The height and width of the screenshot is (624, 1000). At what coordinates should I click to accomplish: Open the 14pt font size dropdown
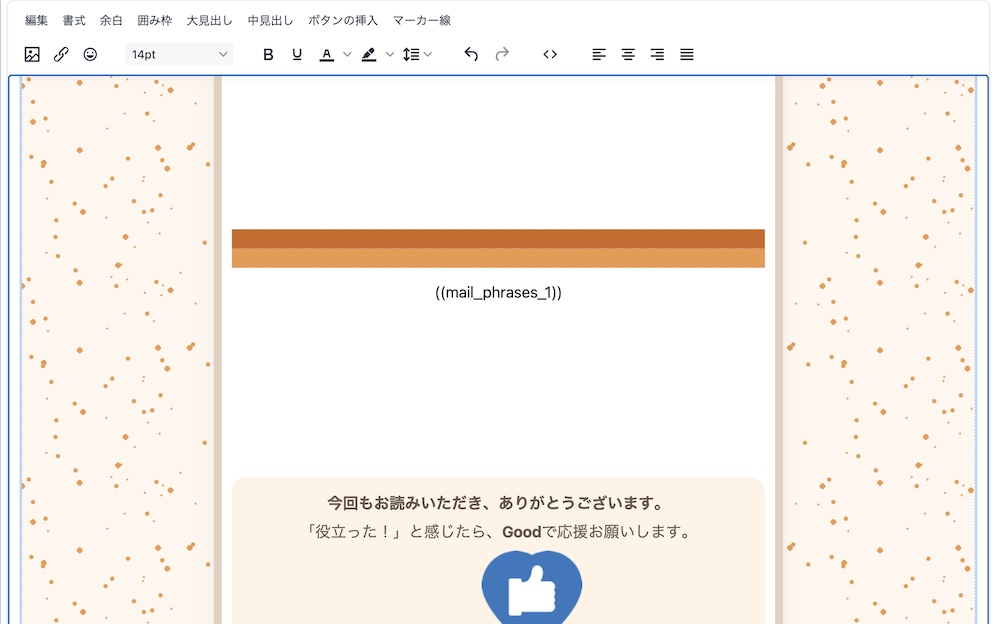[x=179, y=55]
